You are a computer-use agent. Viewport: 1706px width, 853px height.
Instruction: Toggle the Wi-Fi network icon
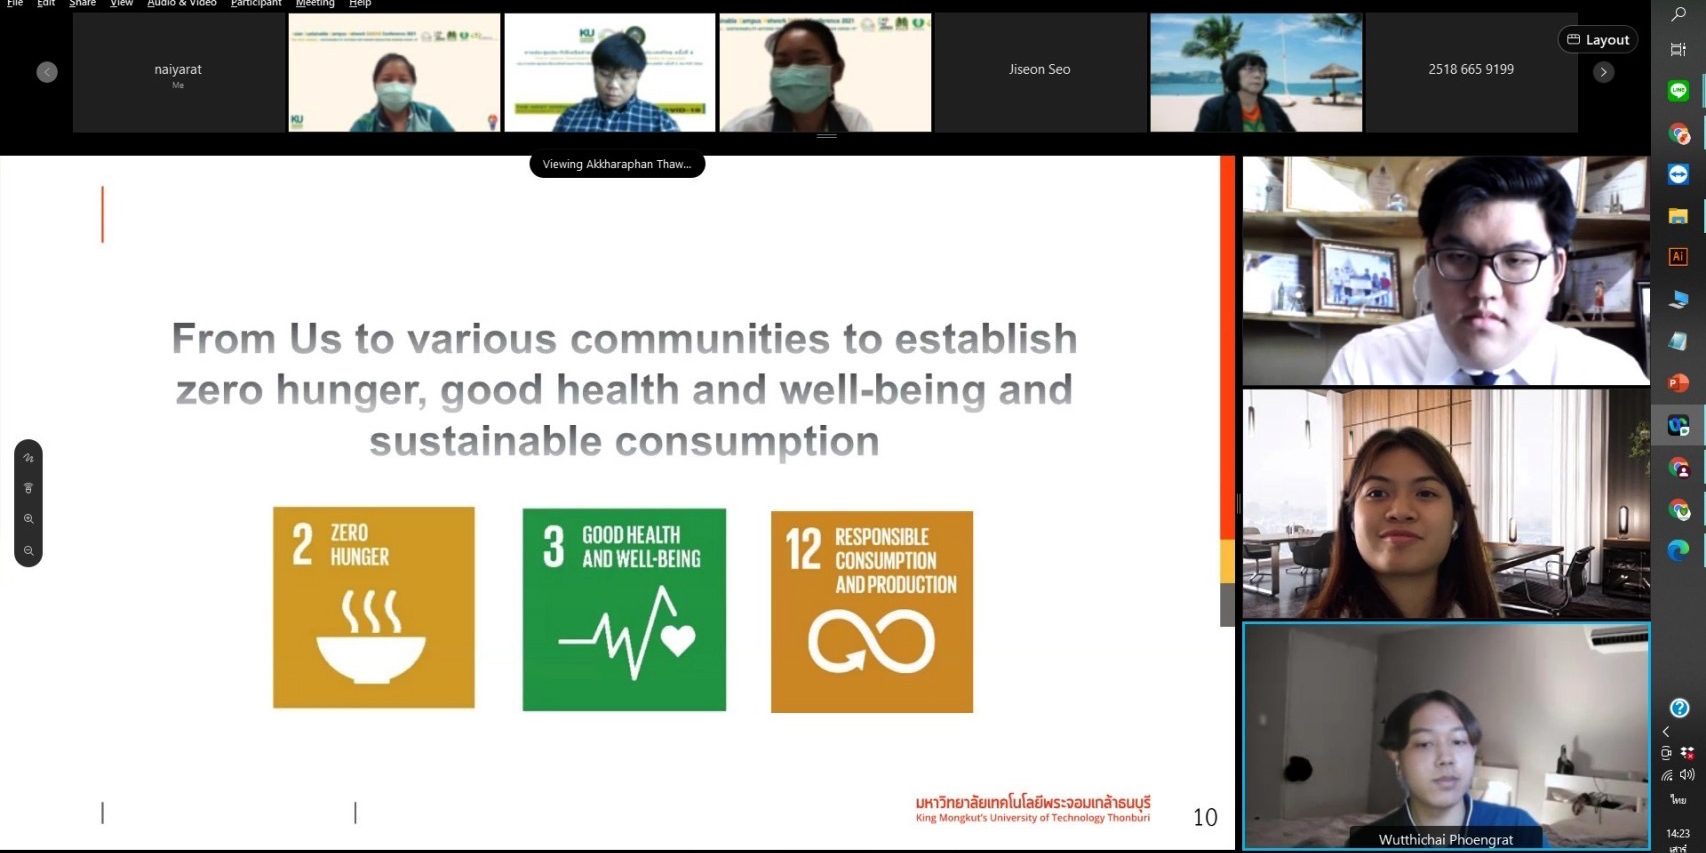tap(1667, 775)
